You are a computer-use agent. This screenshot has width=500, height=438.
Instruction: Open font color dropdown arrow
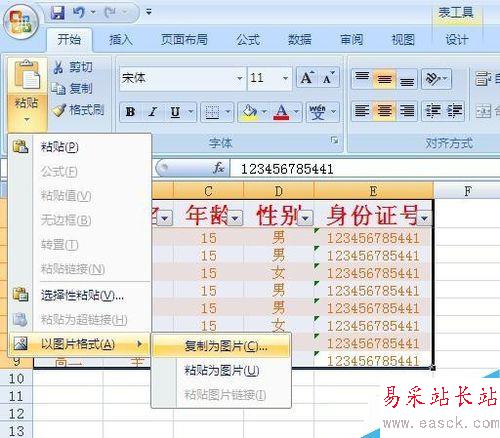(x=296, y=112)
